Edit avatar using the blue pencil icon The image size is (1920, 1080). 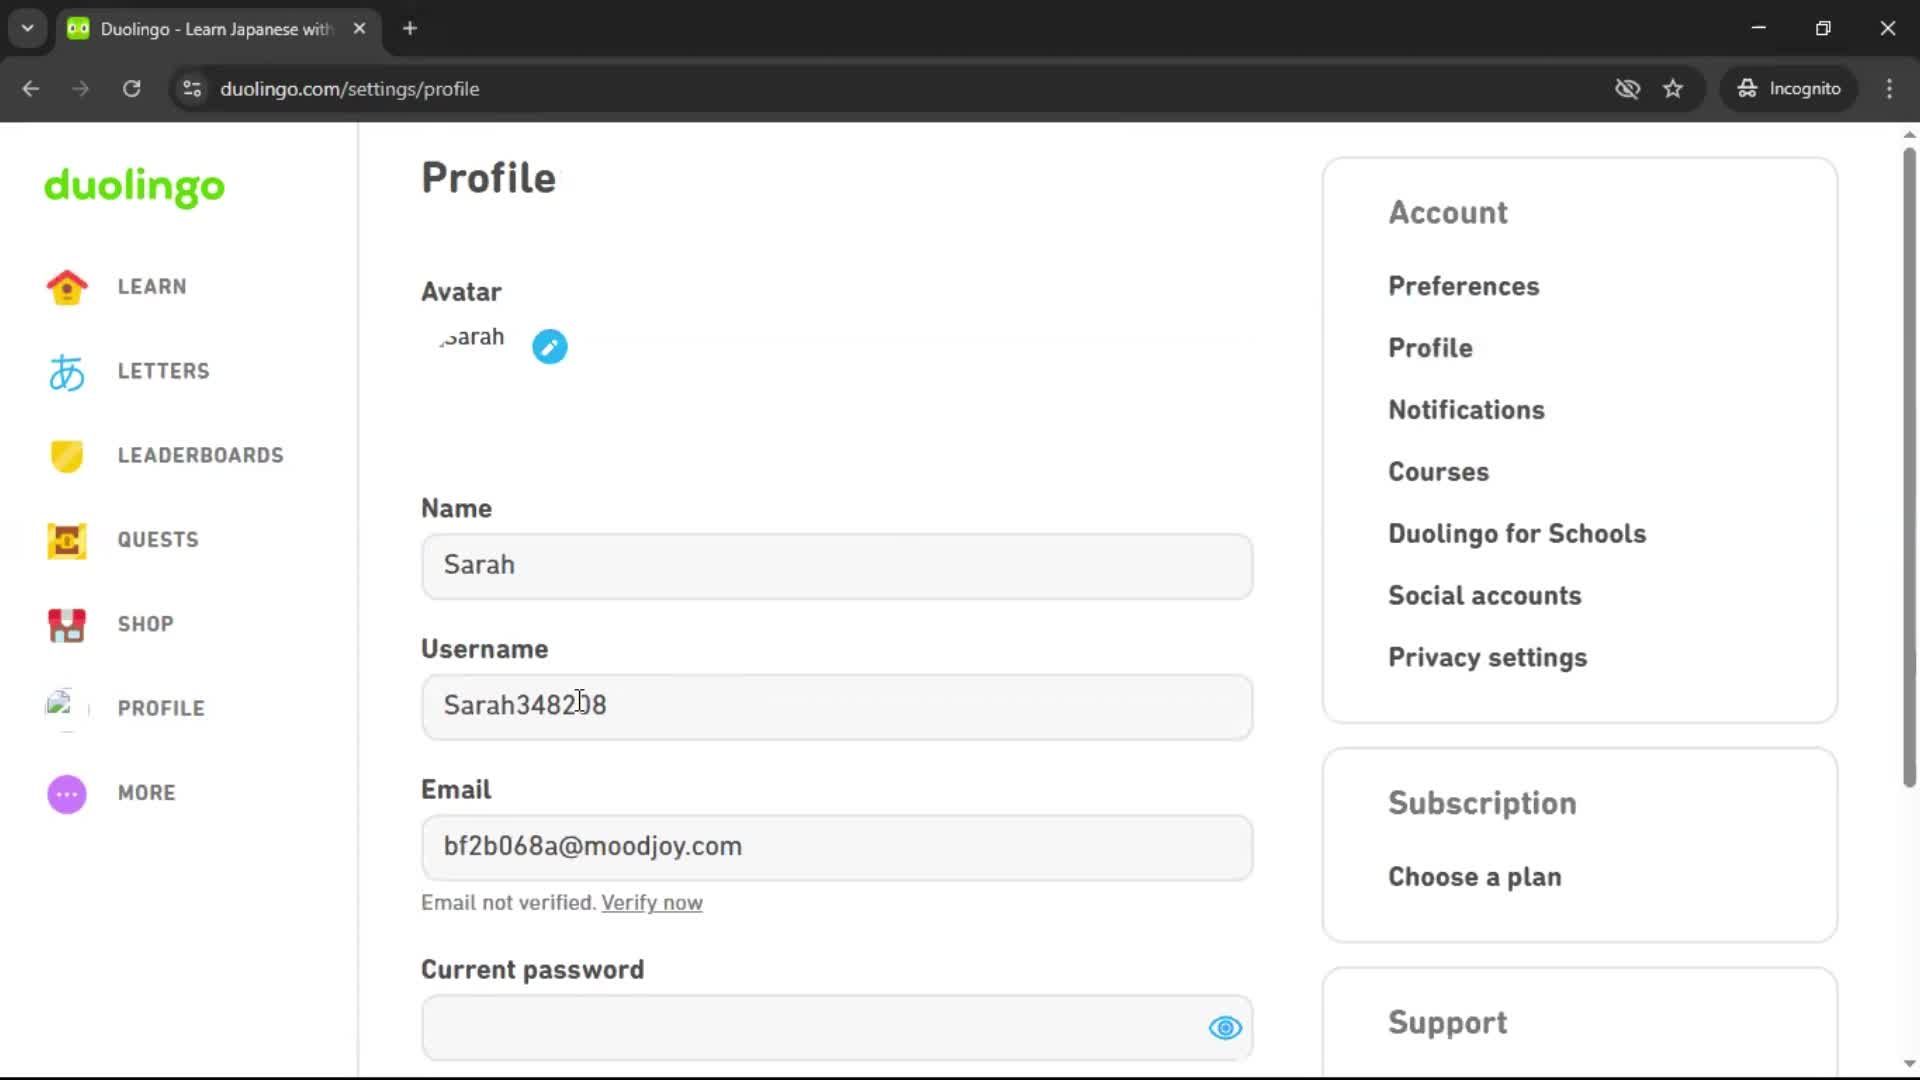pos(549,346)
